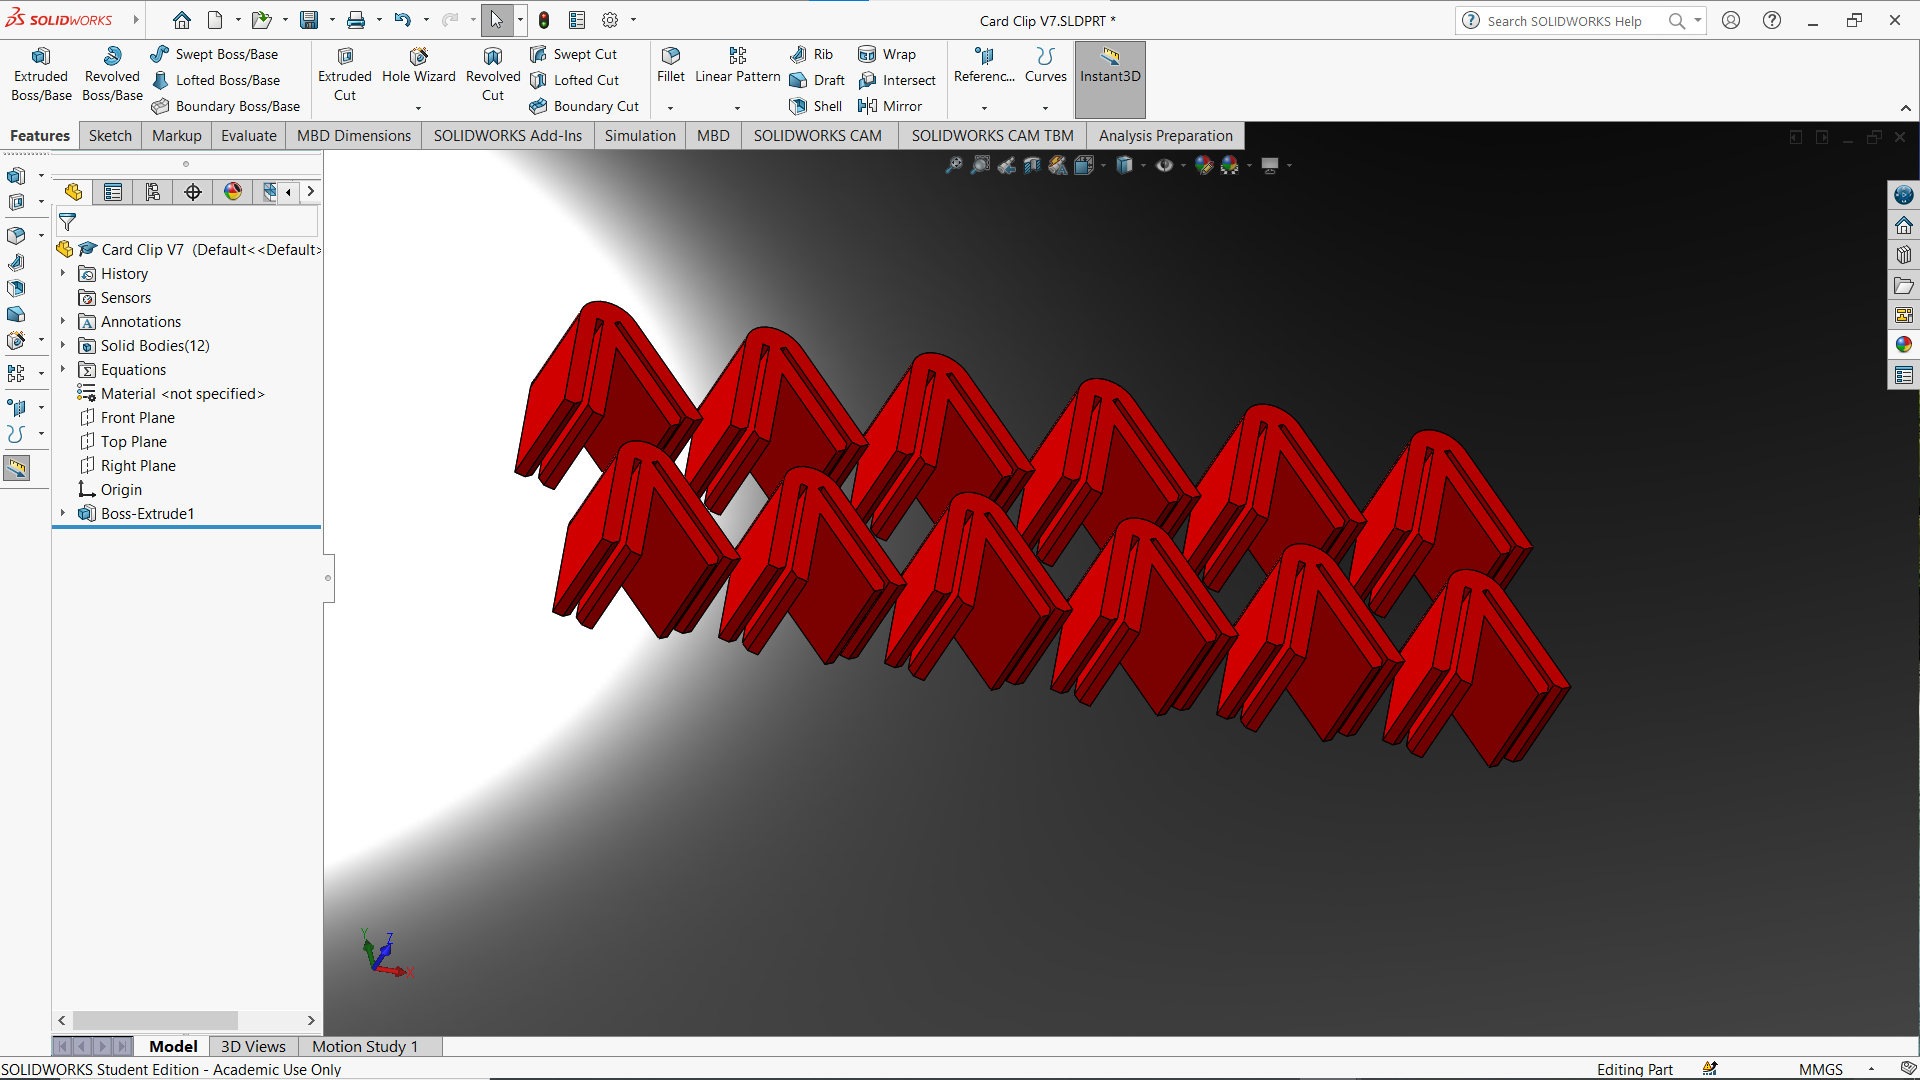Select the Revolved Boss/Base tool
1920x1080 pixels.
click(112, 73)
